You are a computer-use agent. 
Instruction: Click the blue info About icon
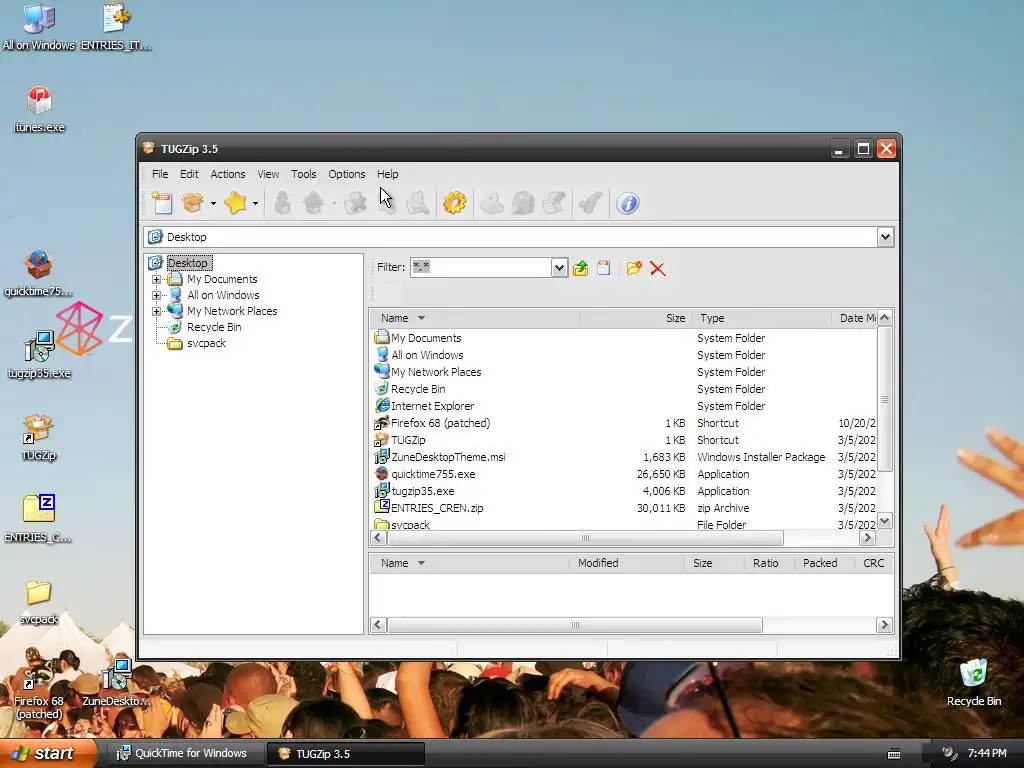pos(628,203)
